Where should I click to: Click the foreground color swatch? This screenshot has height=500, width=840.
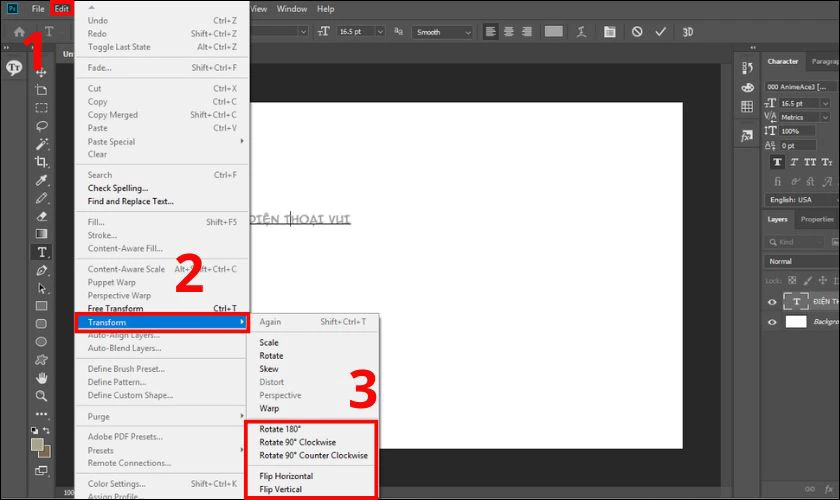(37, 445)
